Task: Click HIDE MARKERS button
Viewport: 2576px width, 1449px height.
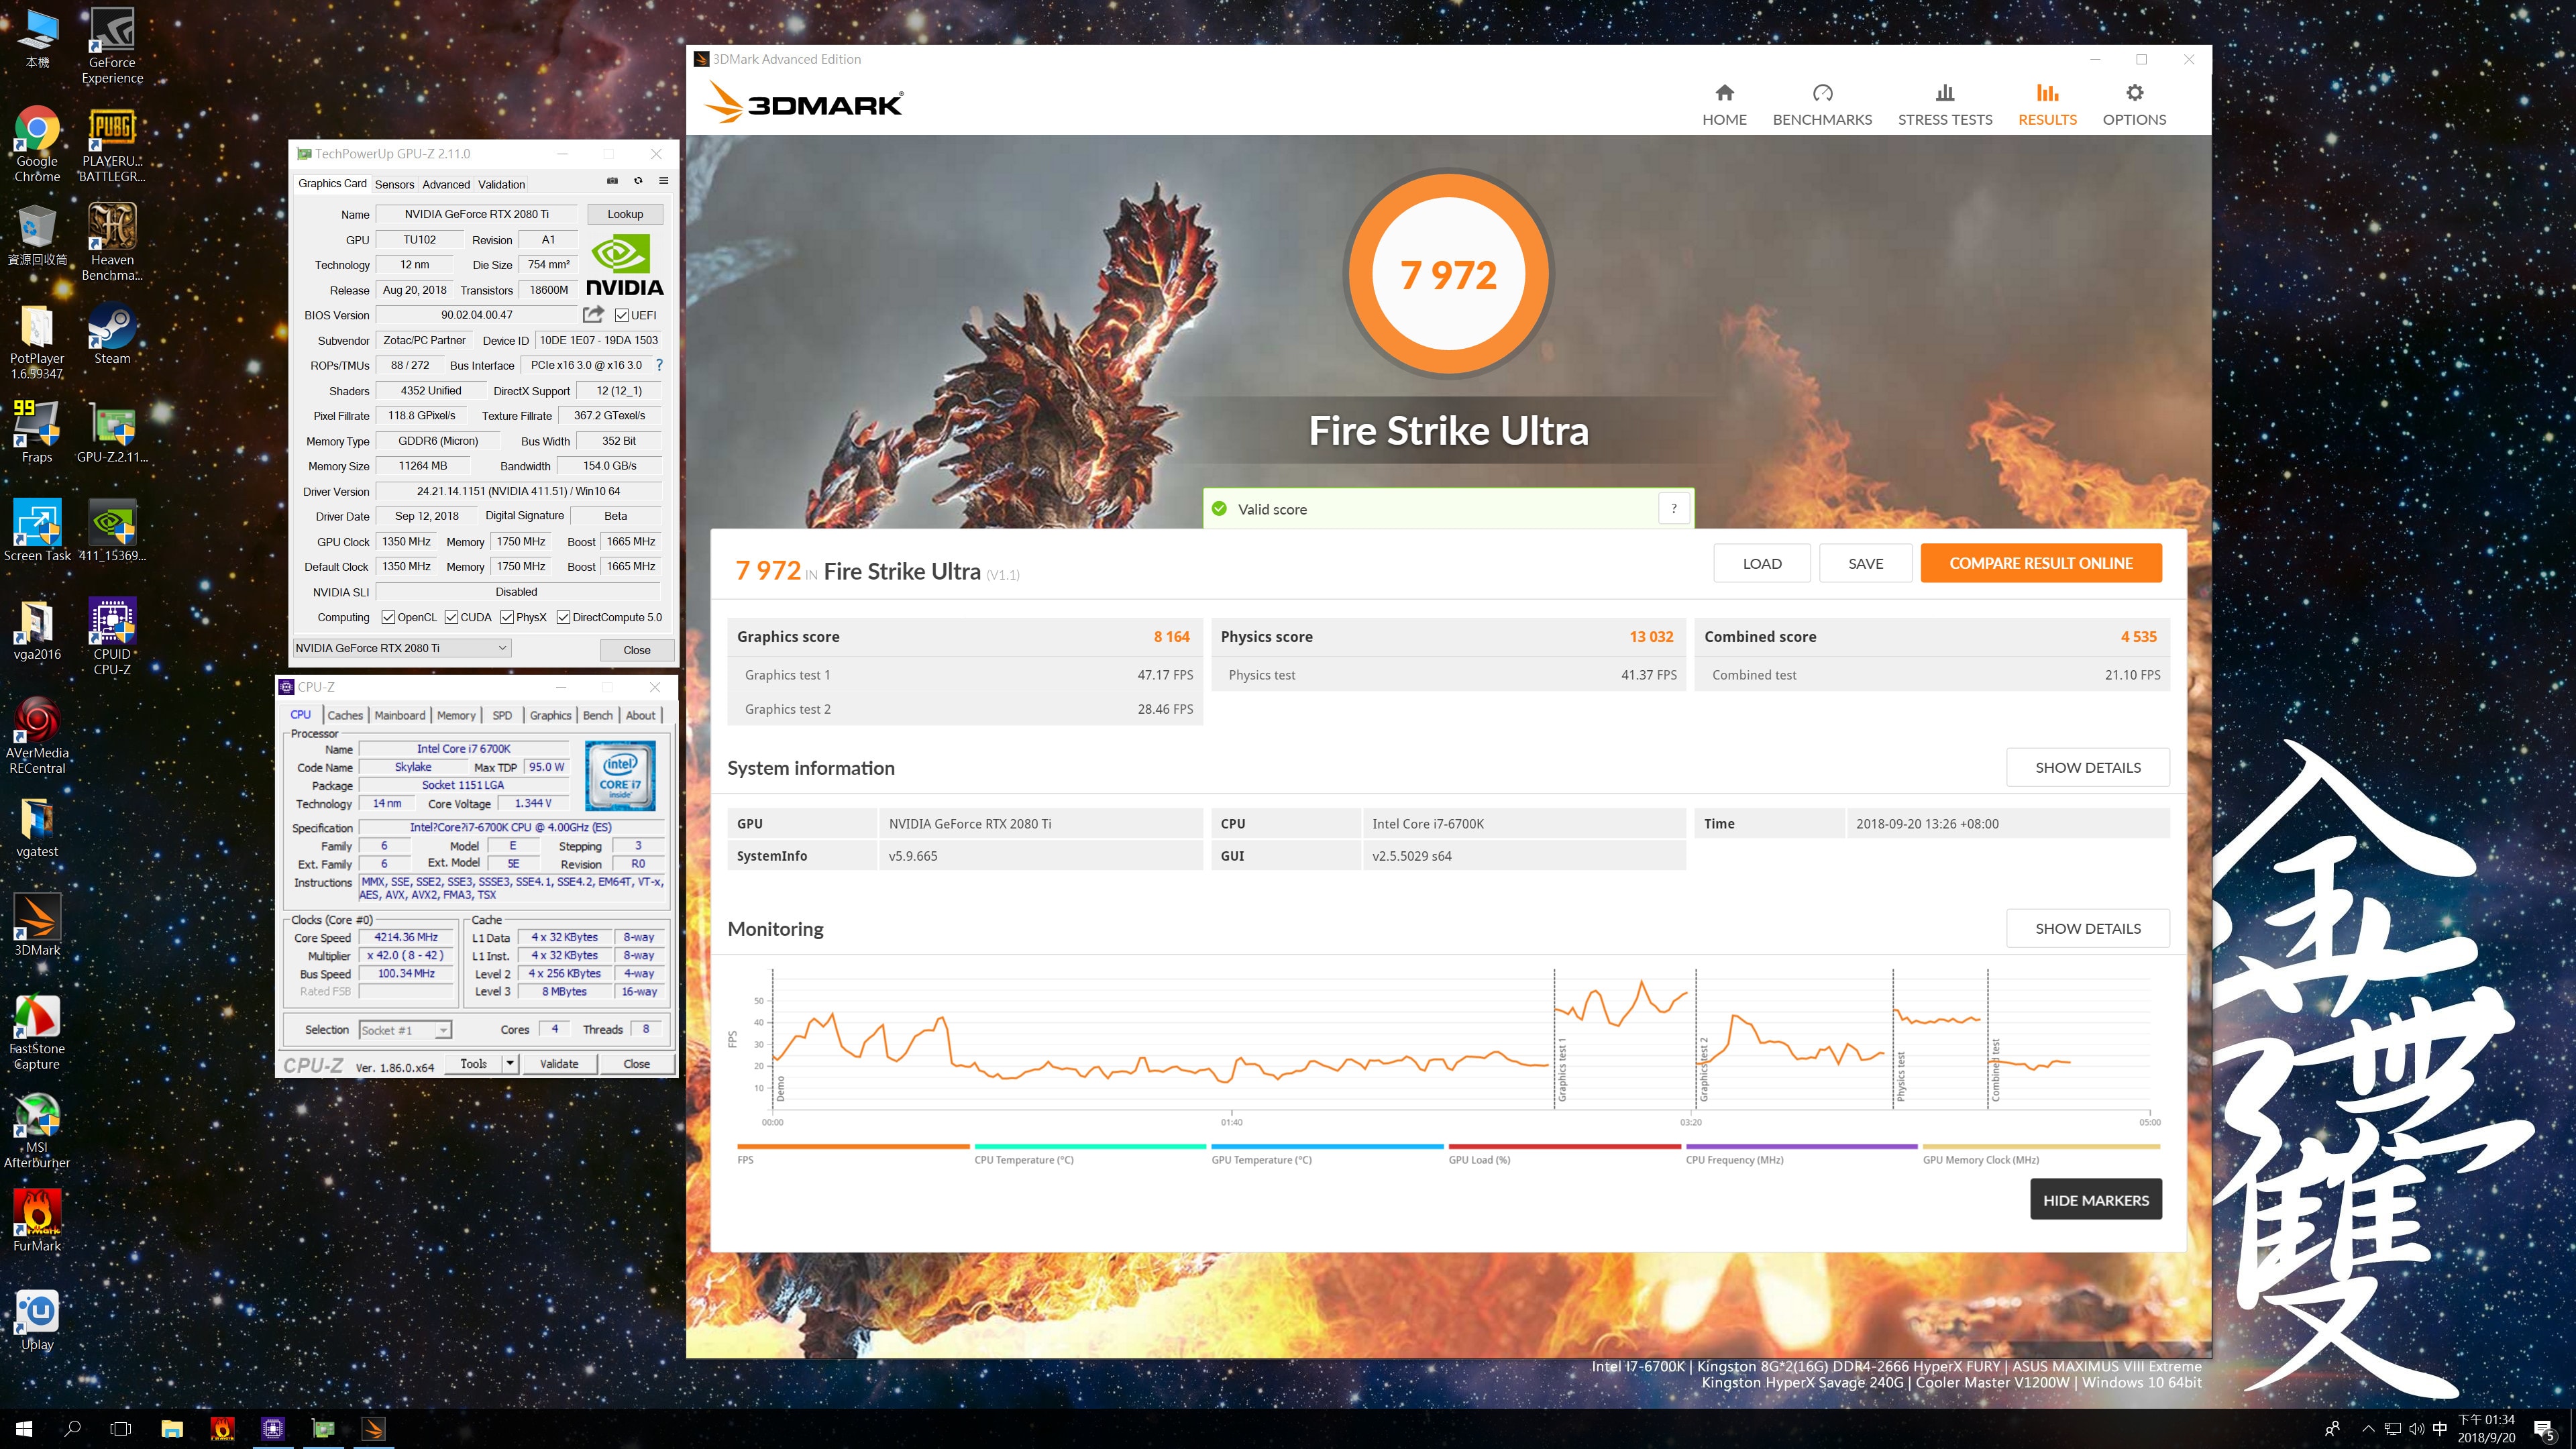Action: [2096, 1200]
